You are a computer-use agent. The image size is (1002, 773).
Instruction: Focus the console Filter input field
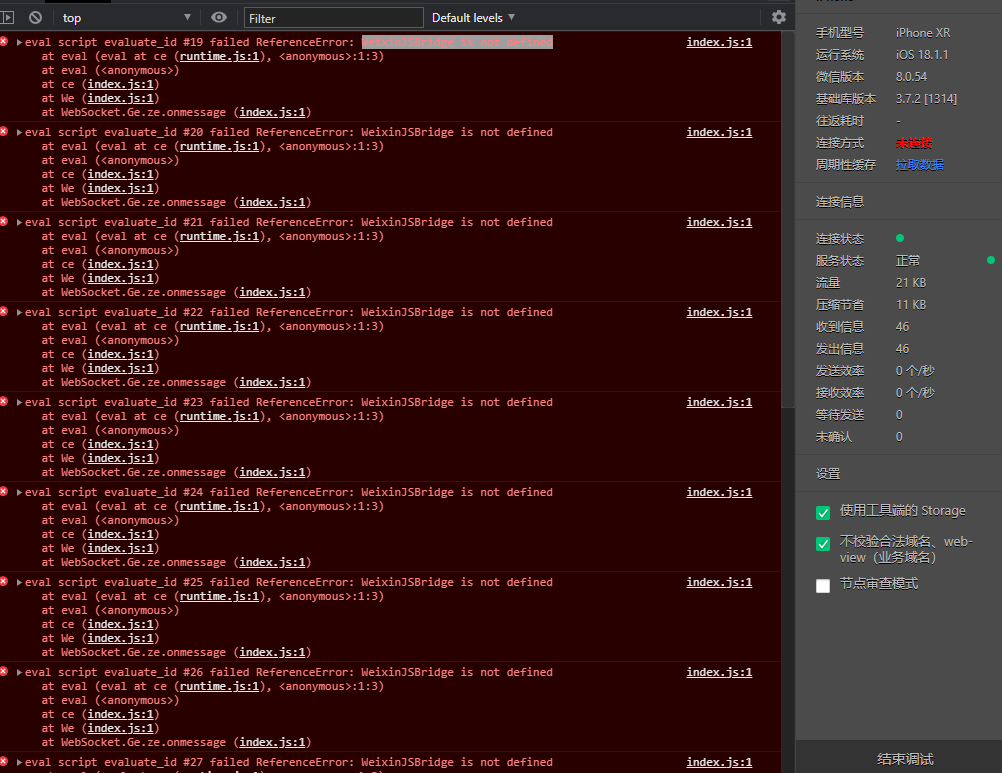[x=334, y=18]
